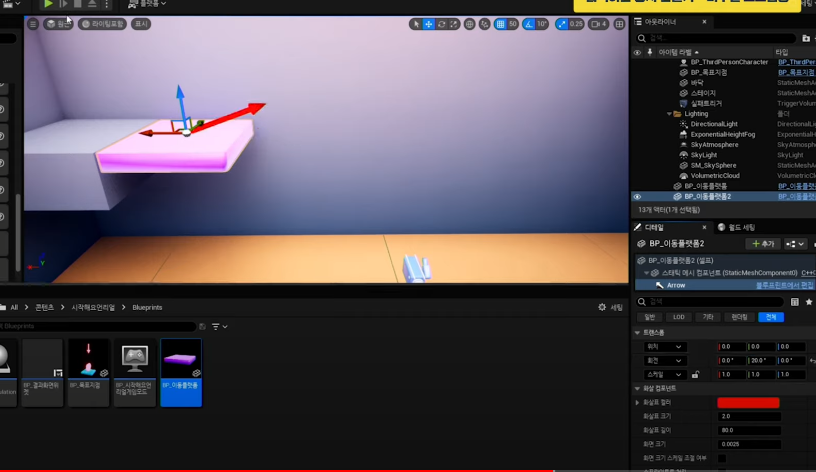Screen dimensions: 816x472
Task: Select VolumetricCloud in outliner
Action: coord(715,176)
